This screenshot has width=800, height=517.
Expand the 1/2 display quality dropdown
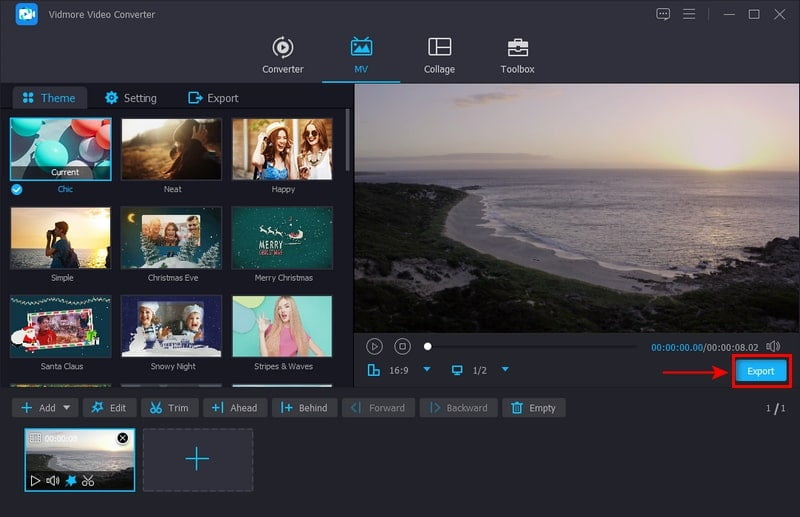505,370
